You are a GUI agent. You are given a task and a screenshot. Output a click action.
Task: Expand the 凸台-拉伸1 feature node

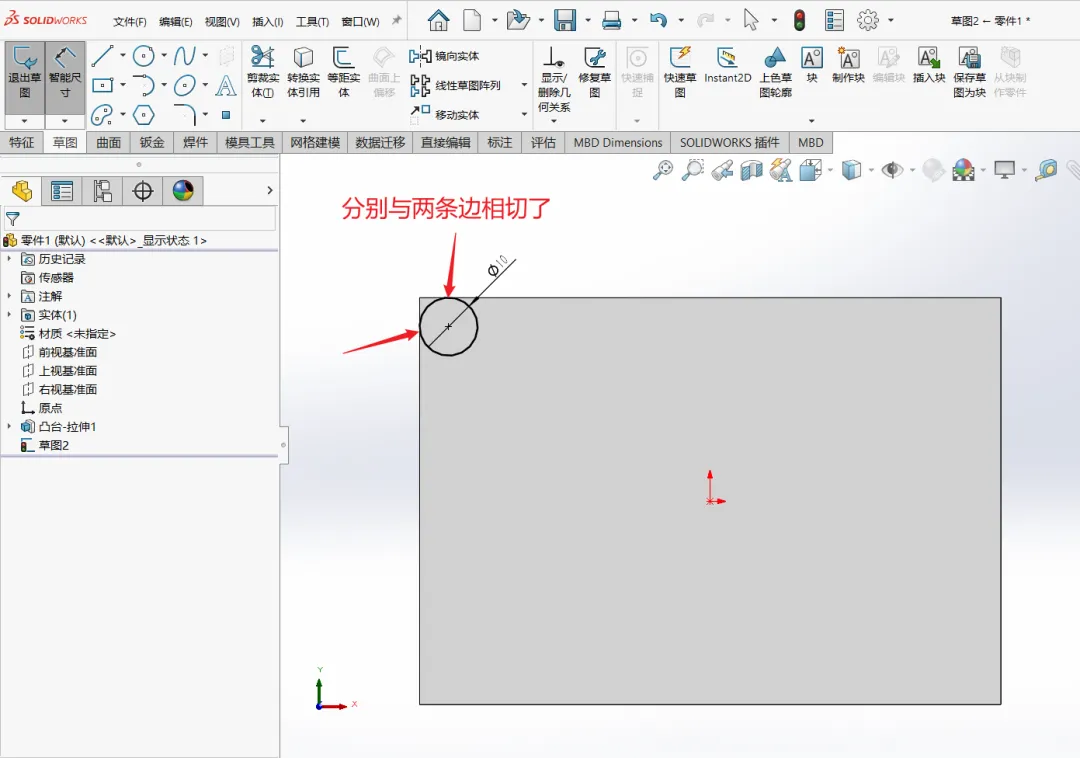9,426
